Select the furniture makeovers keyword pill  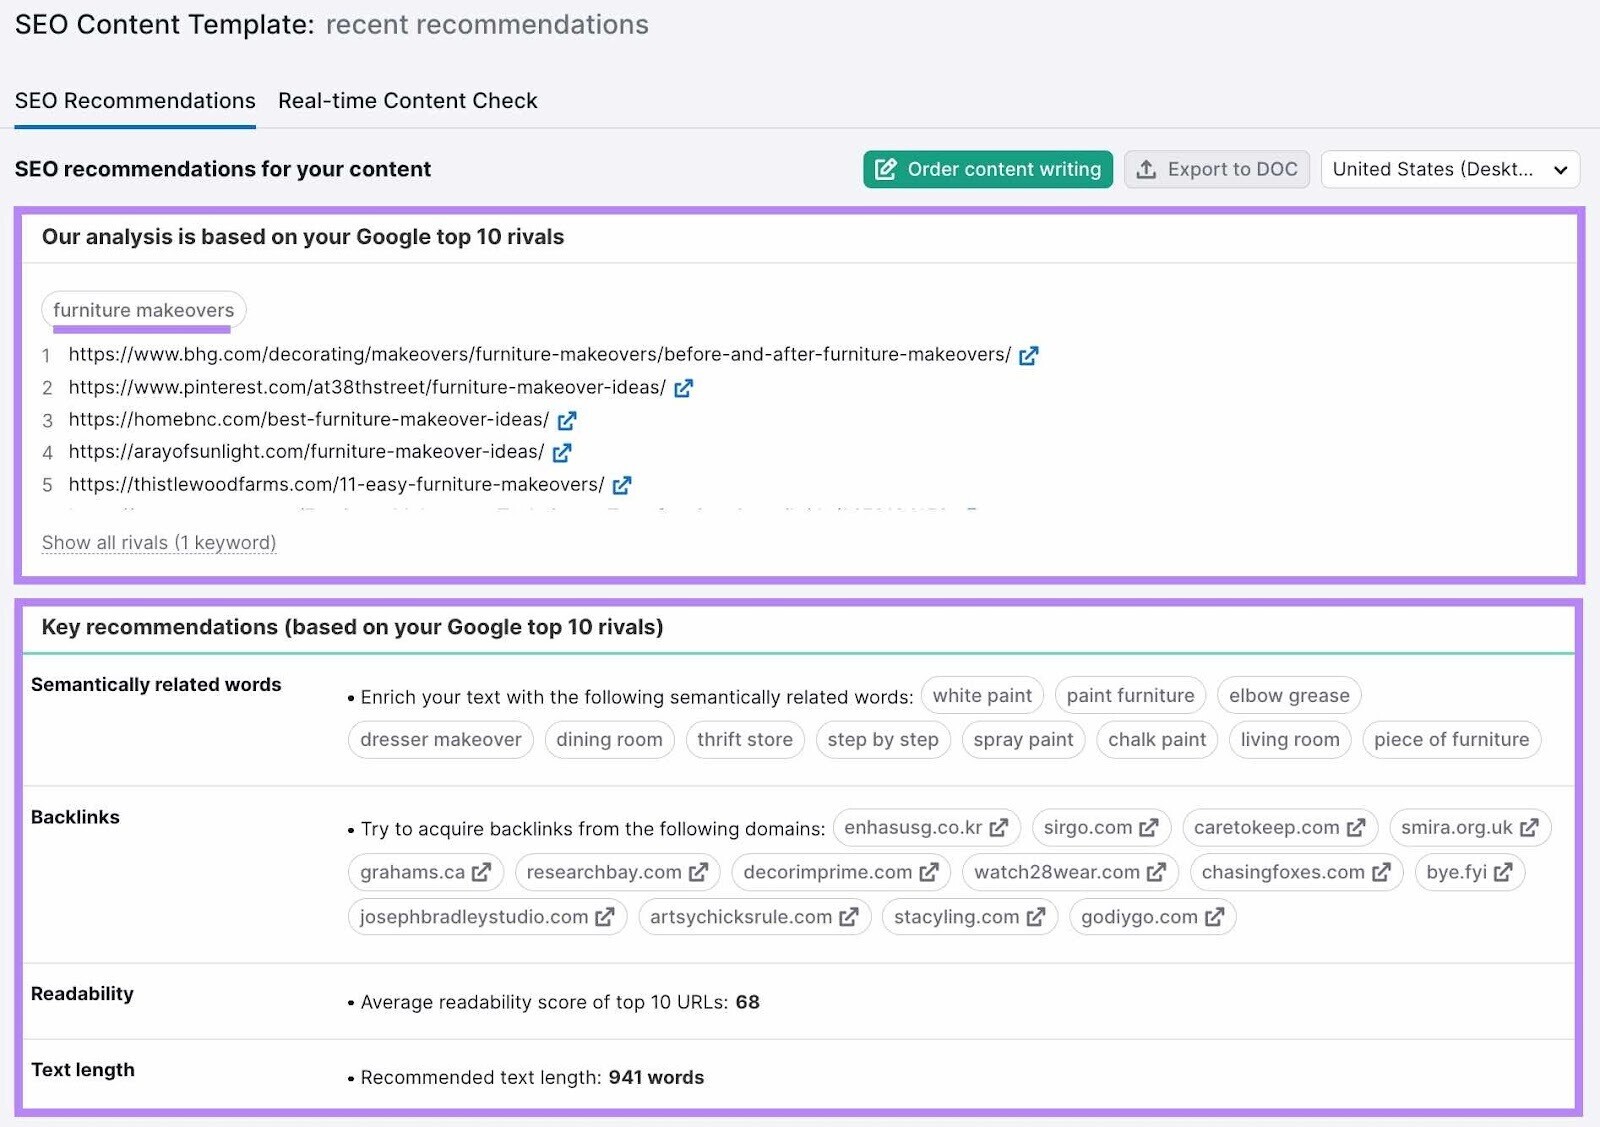pyautogui.click(x=143, y=309)
